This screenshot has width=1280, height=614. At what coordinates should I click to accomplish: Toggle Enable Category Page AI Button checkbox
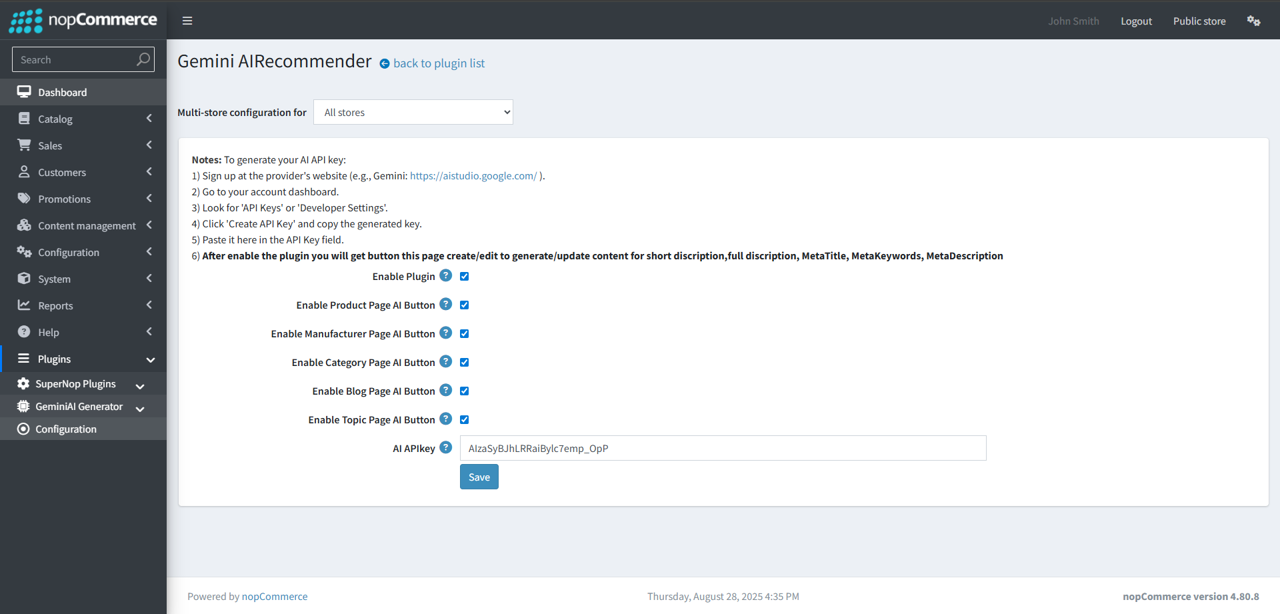[x=464, y=362]
